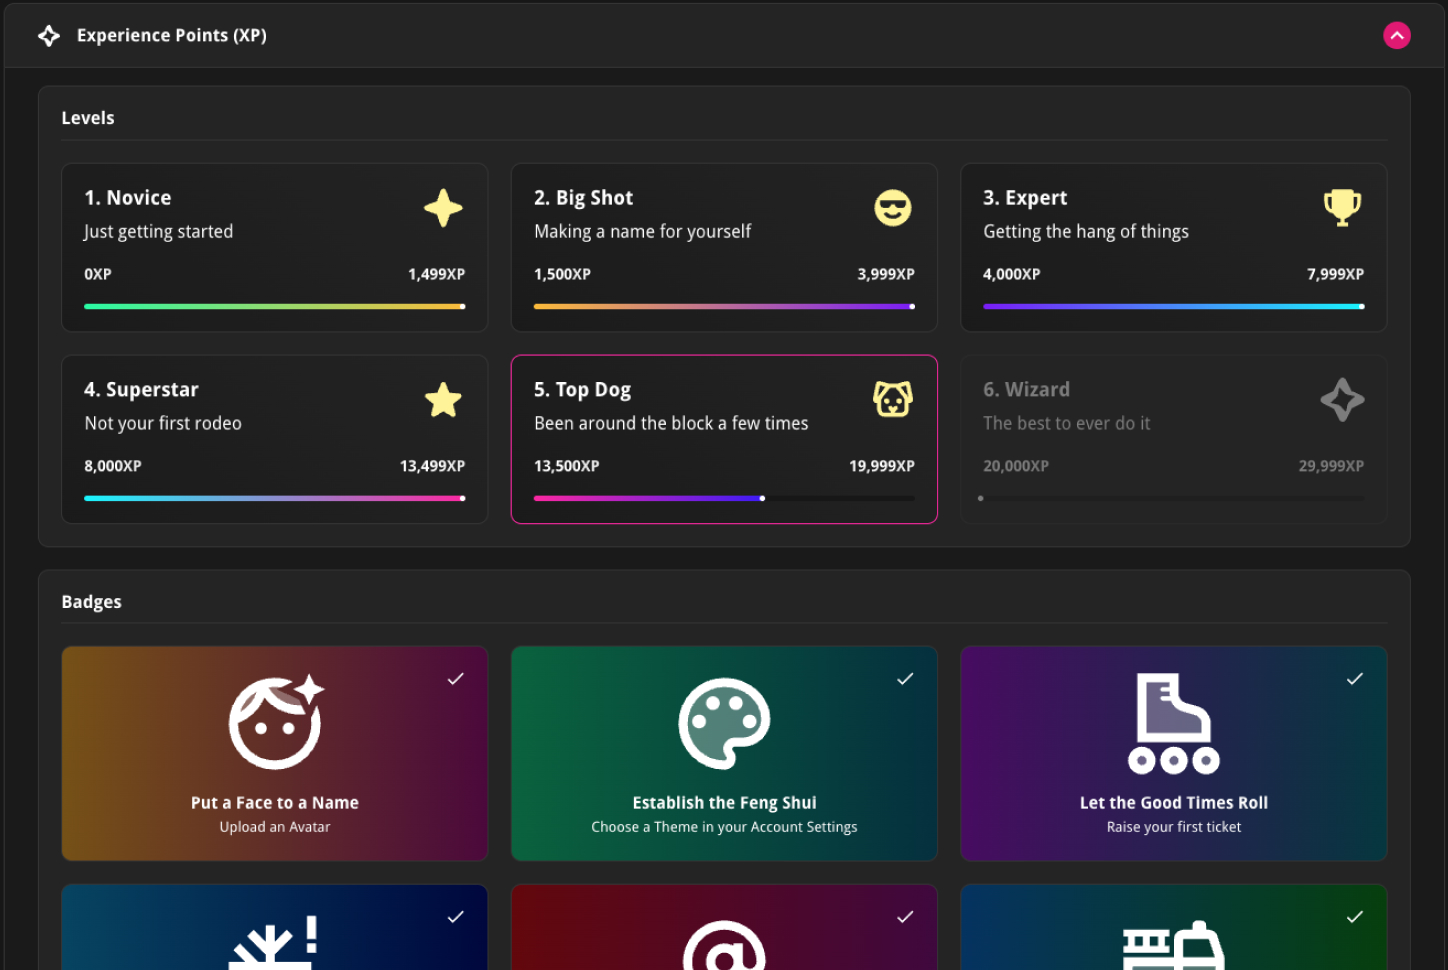1448x970 pixels.
Task: Click the '6. Wizard' level title
Action: tap(1026, 390)
